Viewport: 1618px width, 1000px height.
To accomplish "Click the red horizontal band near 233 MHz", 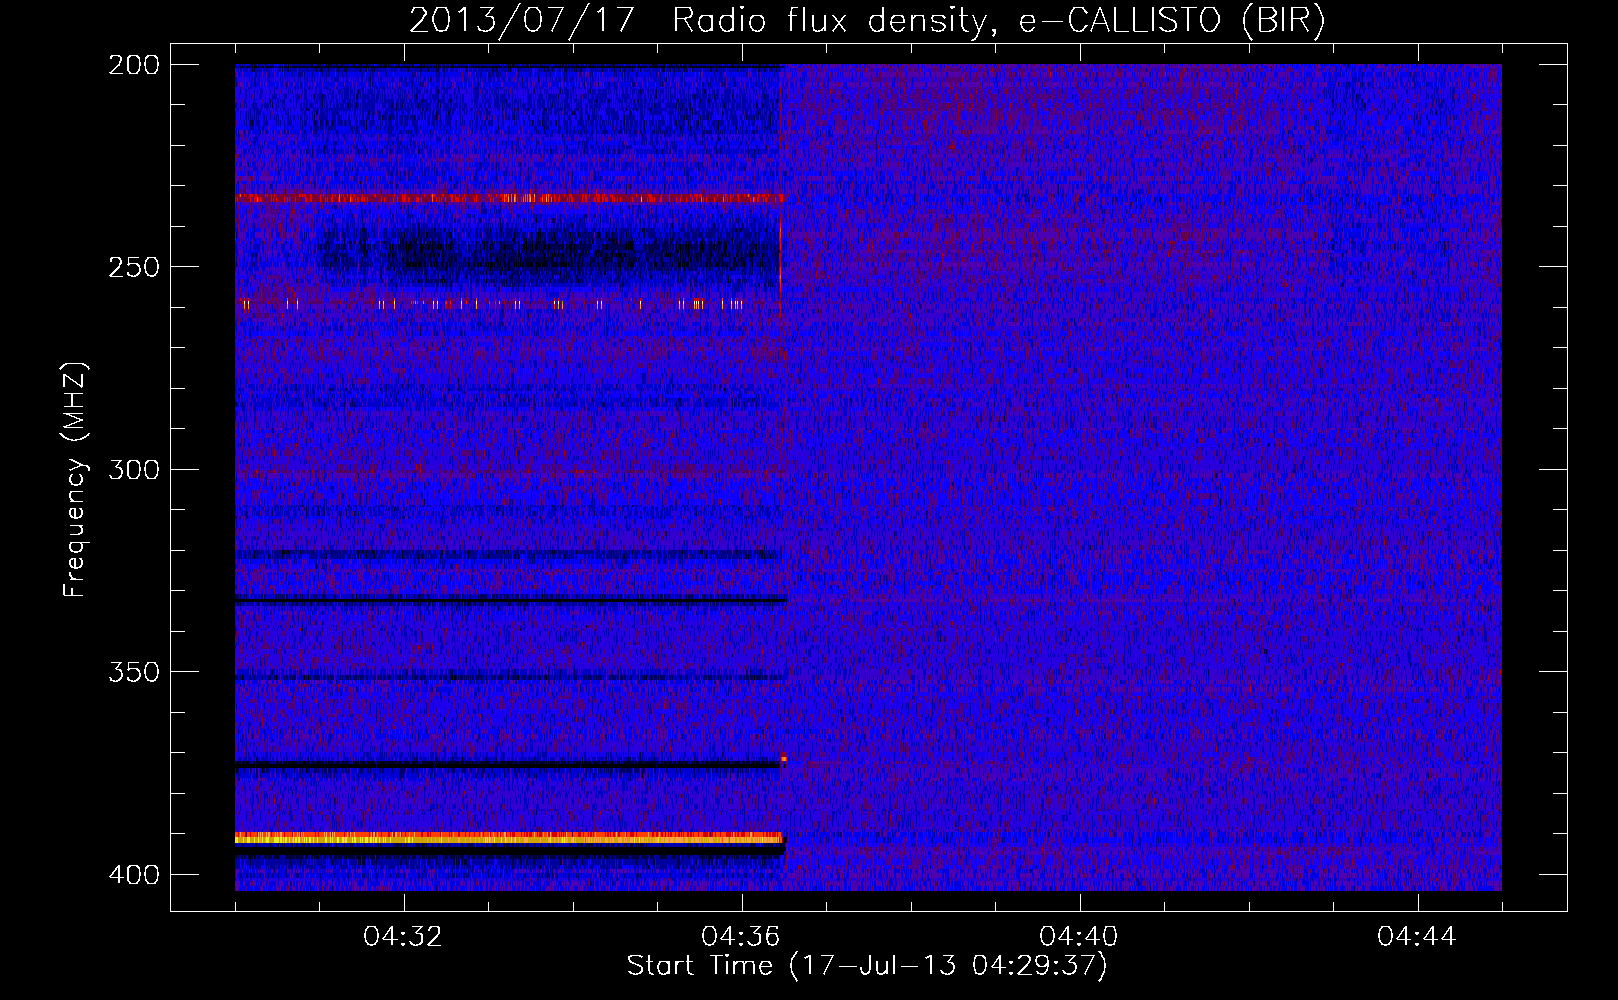I will pos(509,198).
